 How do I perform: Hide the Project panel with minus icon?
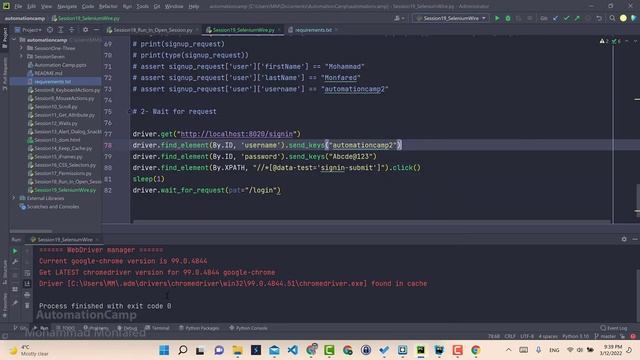click(x=96, y=30)
